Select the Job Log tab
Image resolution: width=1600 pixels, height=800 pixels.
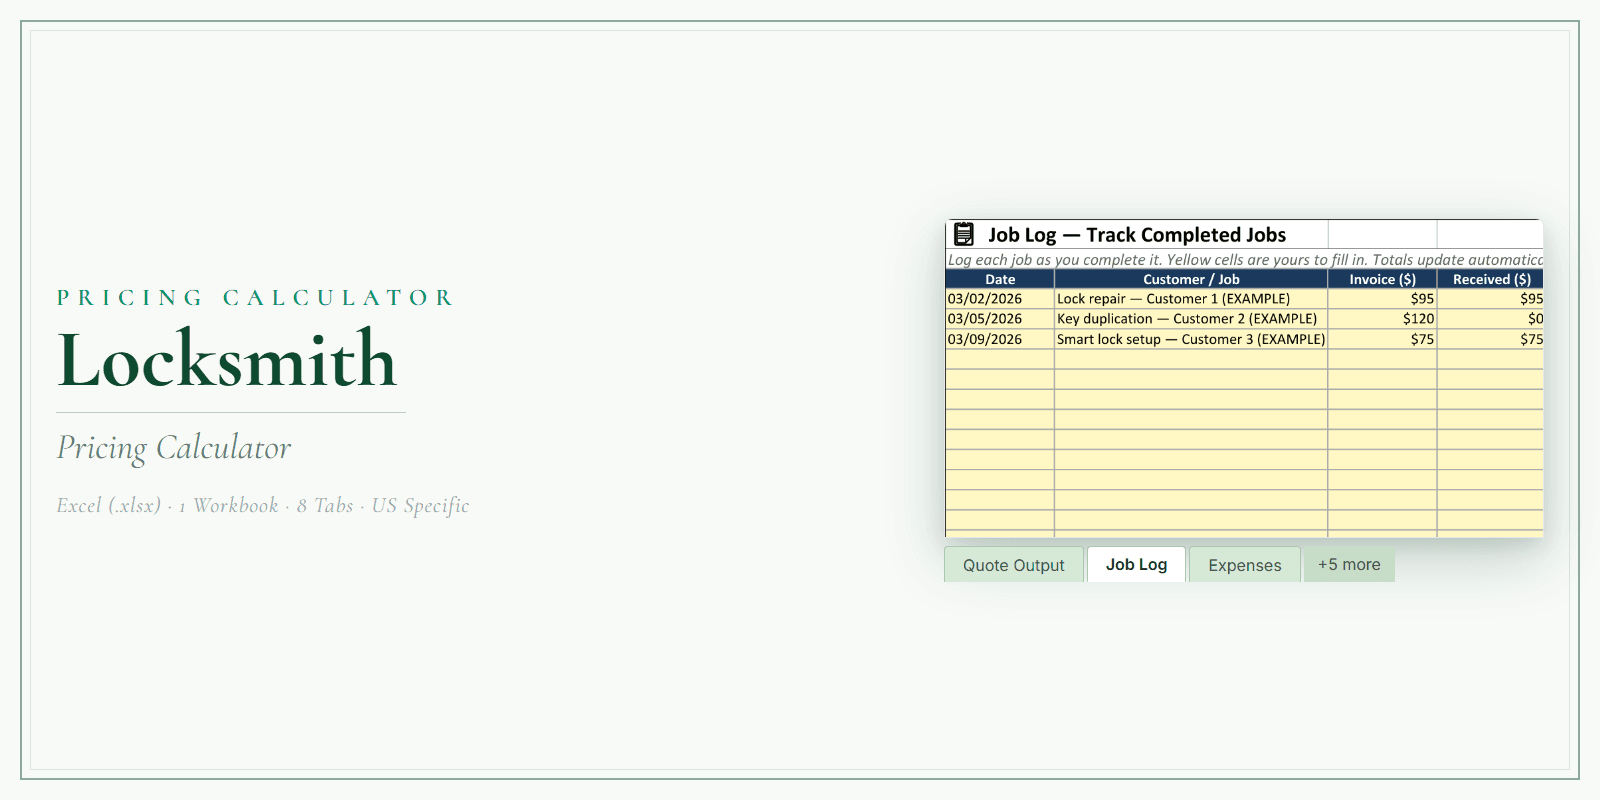1136,564
